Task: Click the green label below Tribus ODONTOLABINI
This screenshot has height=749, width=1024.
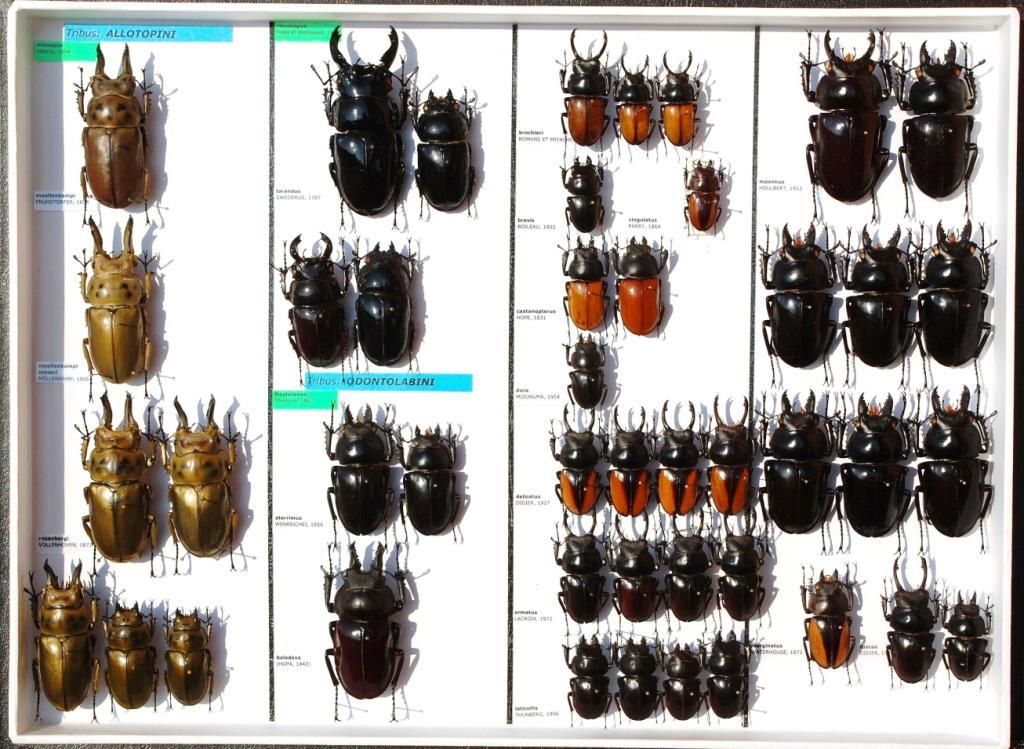Action: 304,399
